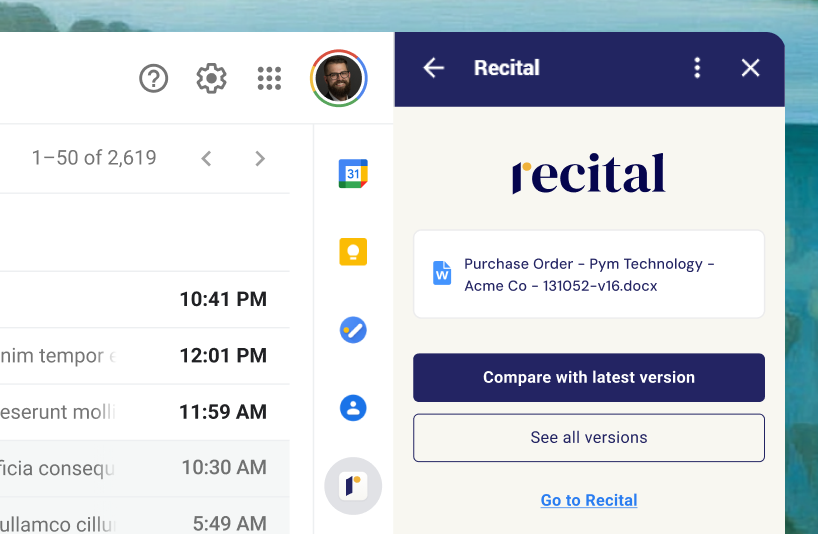Toggle Recital add-on icon in side panel
The width and height of the screenshot is (818, 534).
click(x=353, y=486)
